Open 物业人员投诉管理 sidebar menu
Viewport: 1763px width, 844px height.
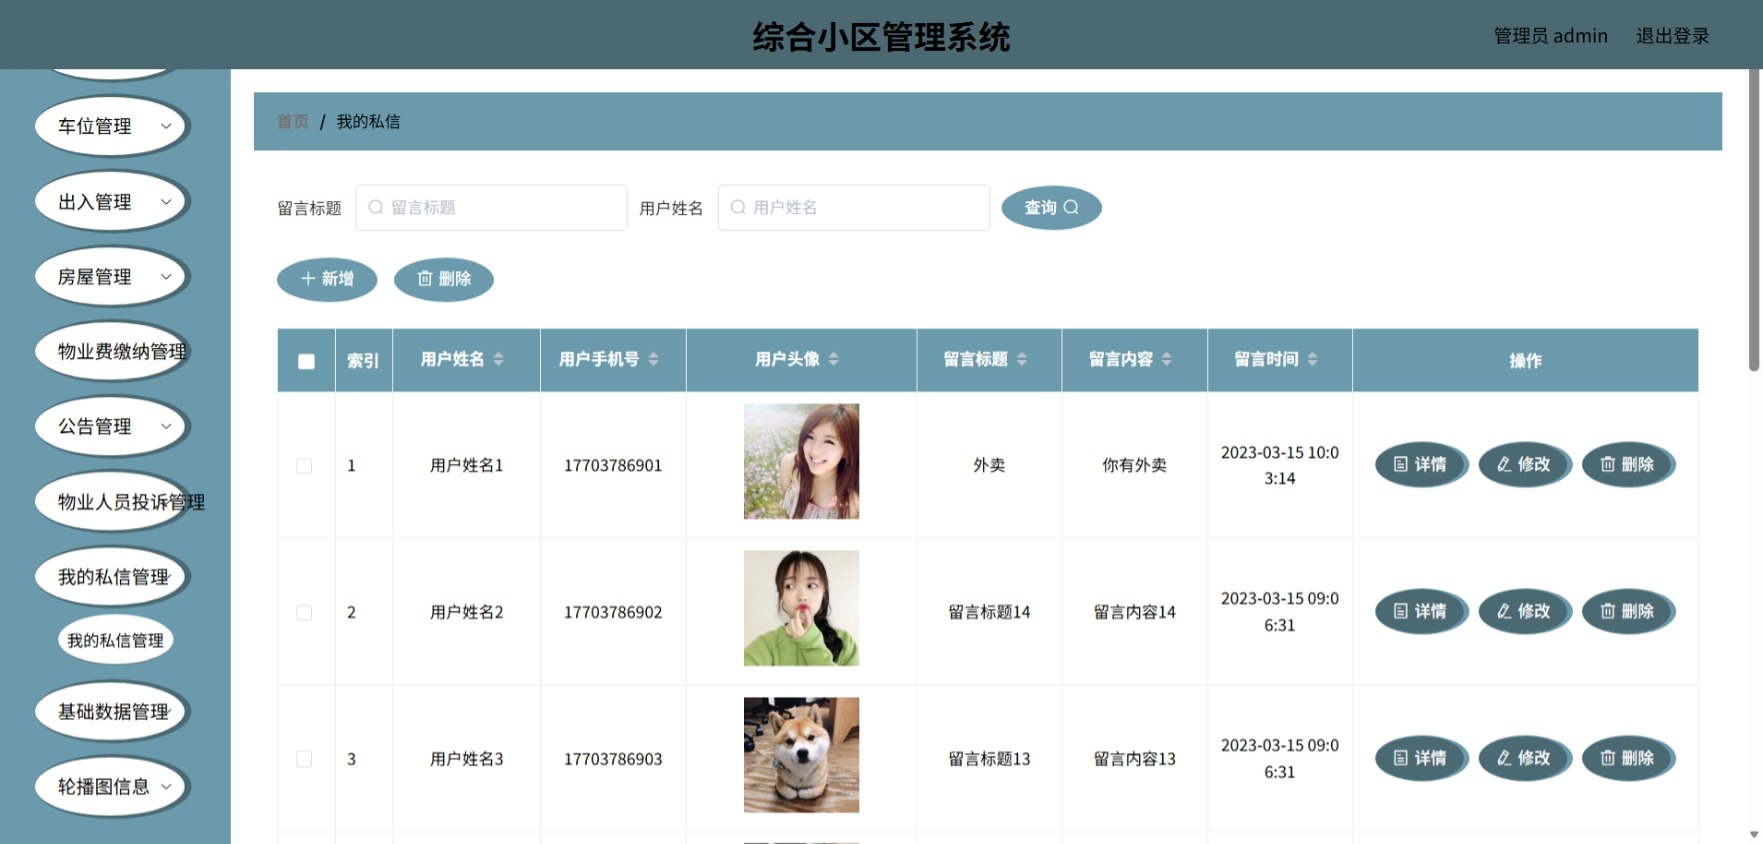tap(112, 502)
